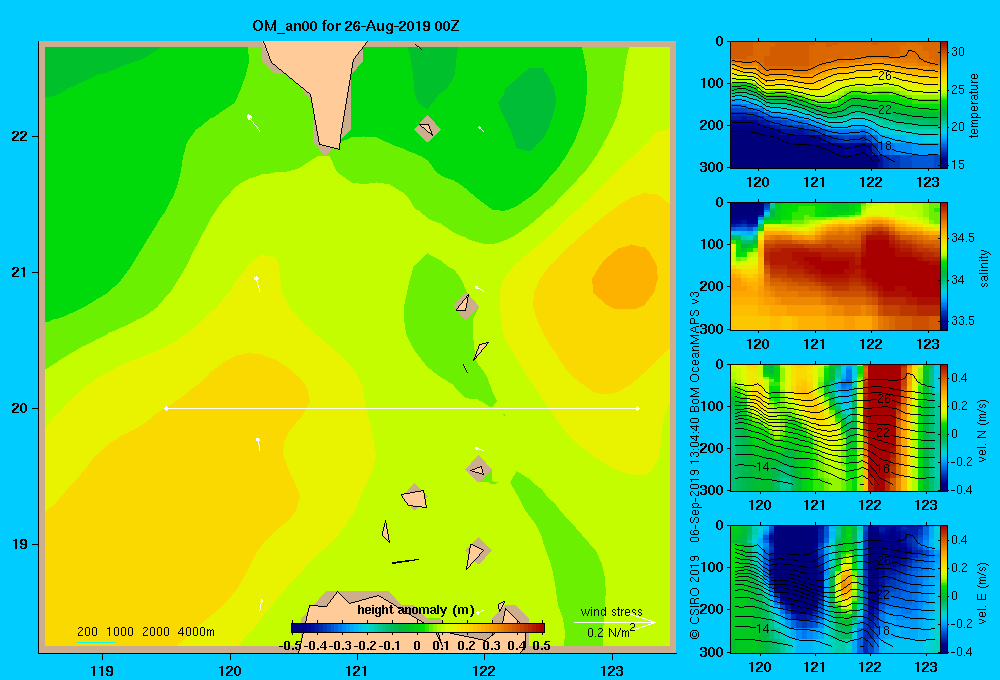Open the salinity depth section plot
1000x680 pixels.
pos(834,266)
